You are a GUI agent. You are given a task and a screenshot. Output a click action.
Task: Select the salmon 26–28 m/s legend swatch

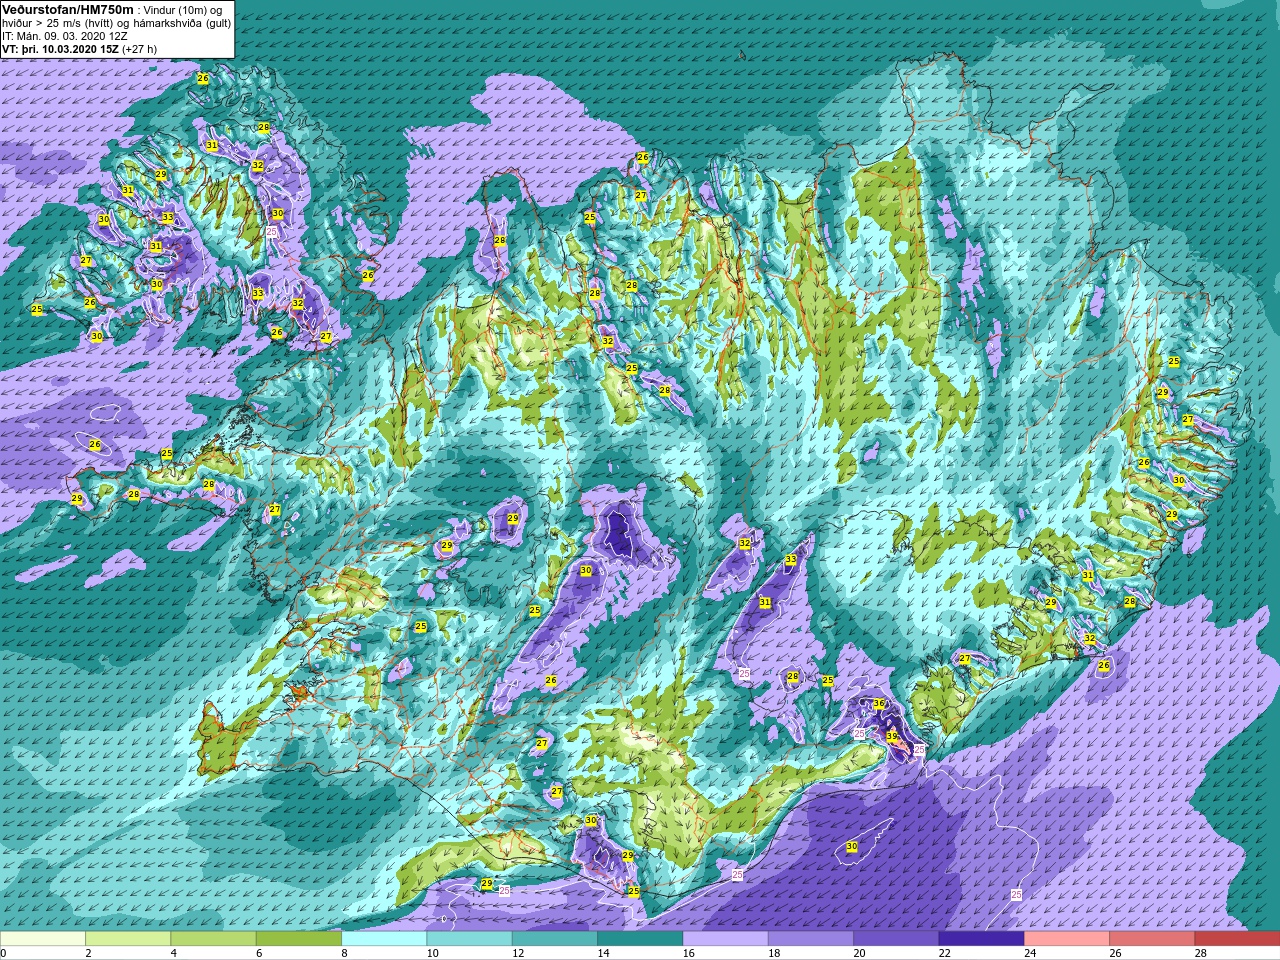click(1151, 939)
